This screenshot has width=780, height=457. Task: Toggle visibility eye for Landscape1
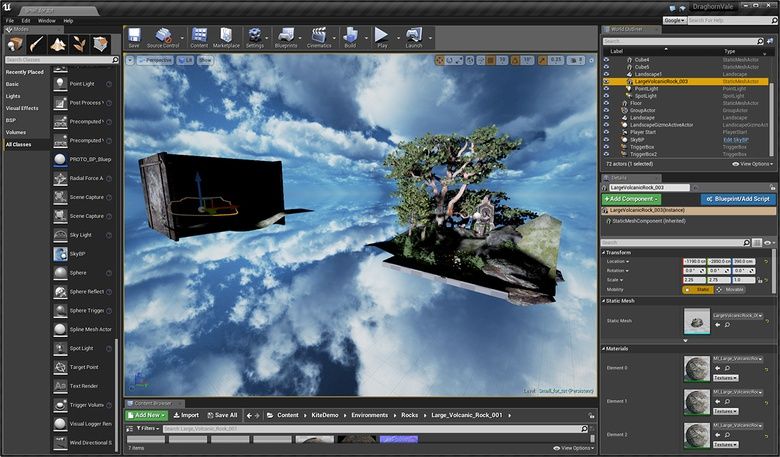606,74
